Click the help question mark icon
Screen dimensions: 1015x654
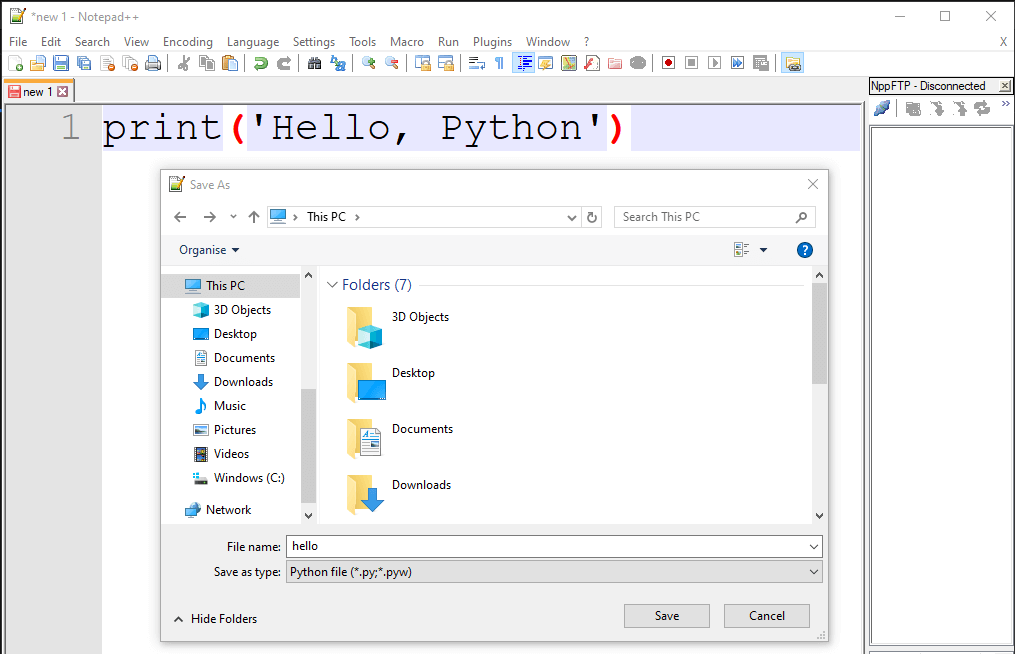coord(805,250)
